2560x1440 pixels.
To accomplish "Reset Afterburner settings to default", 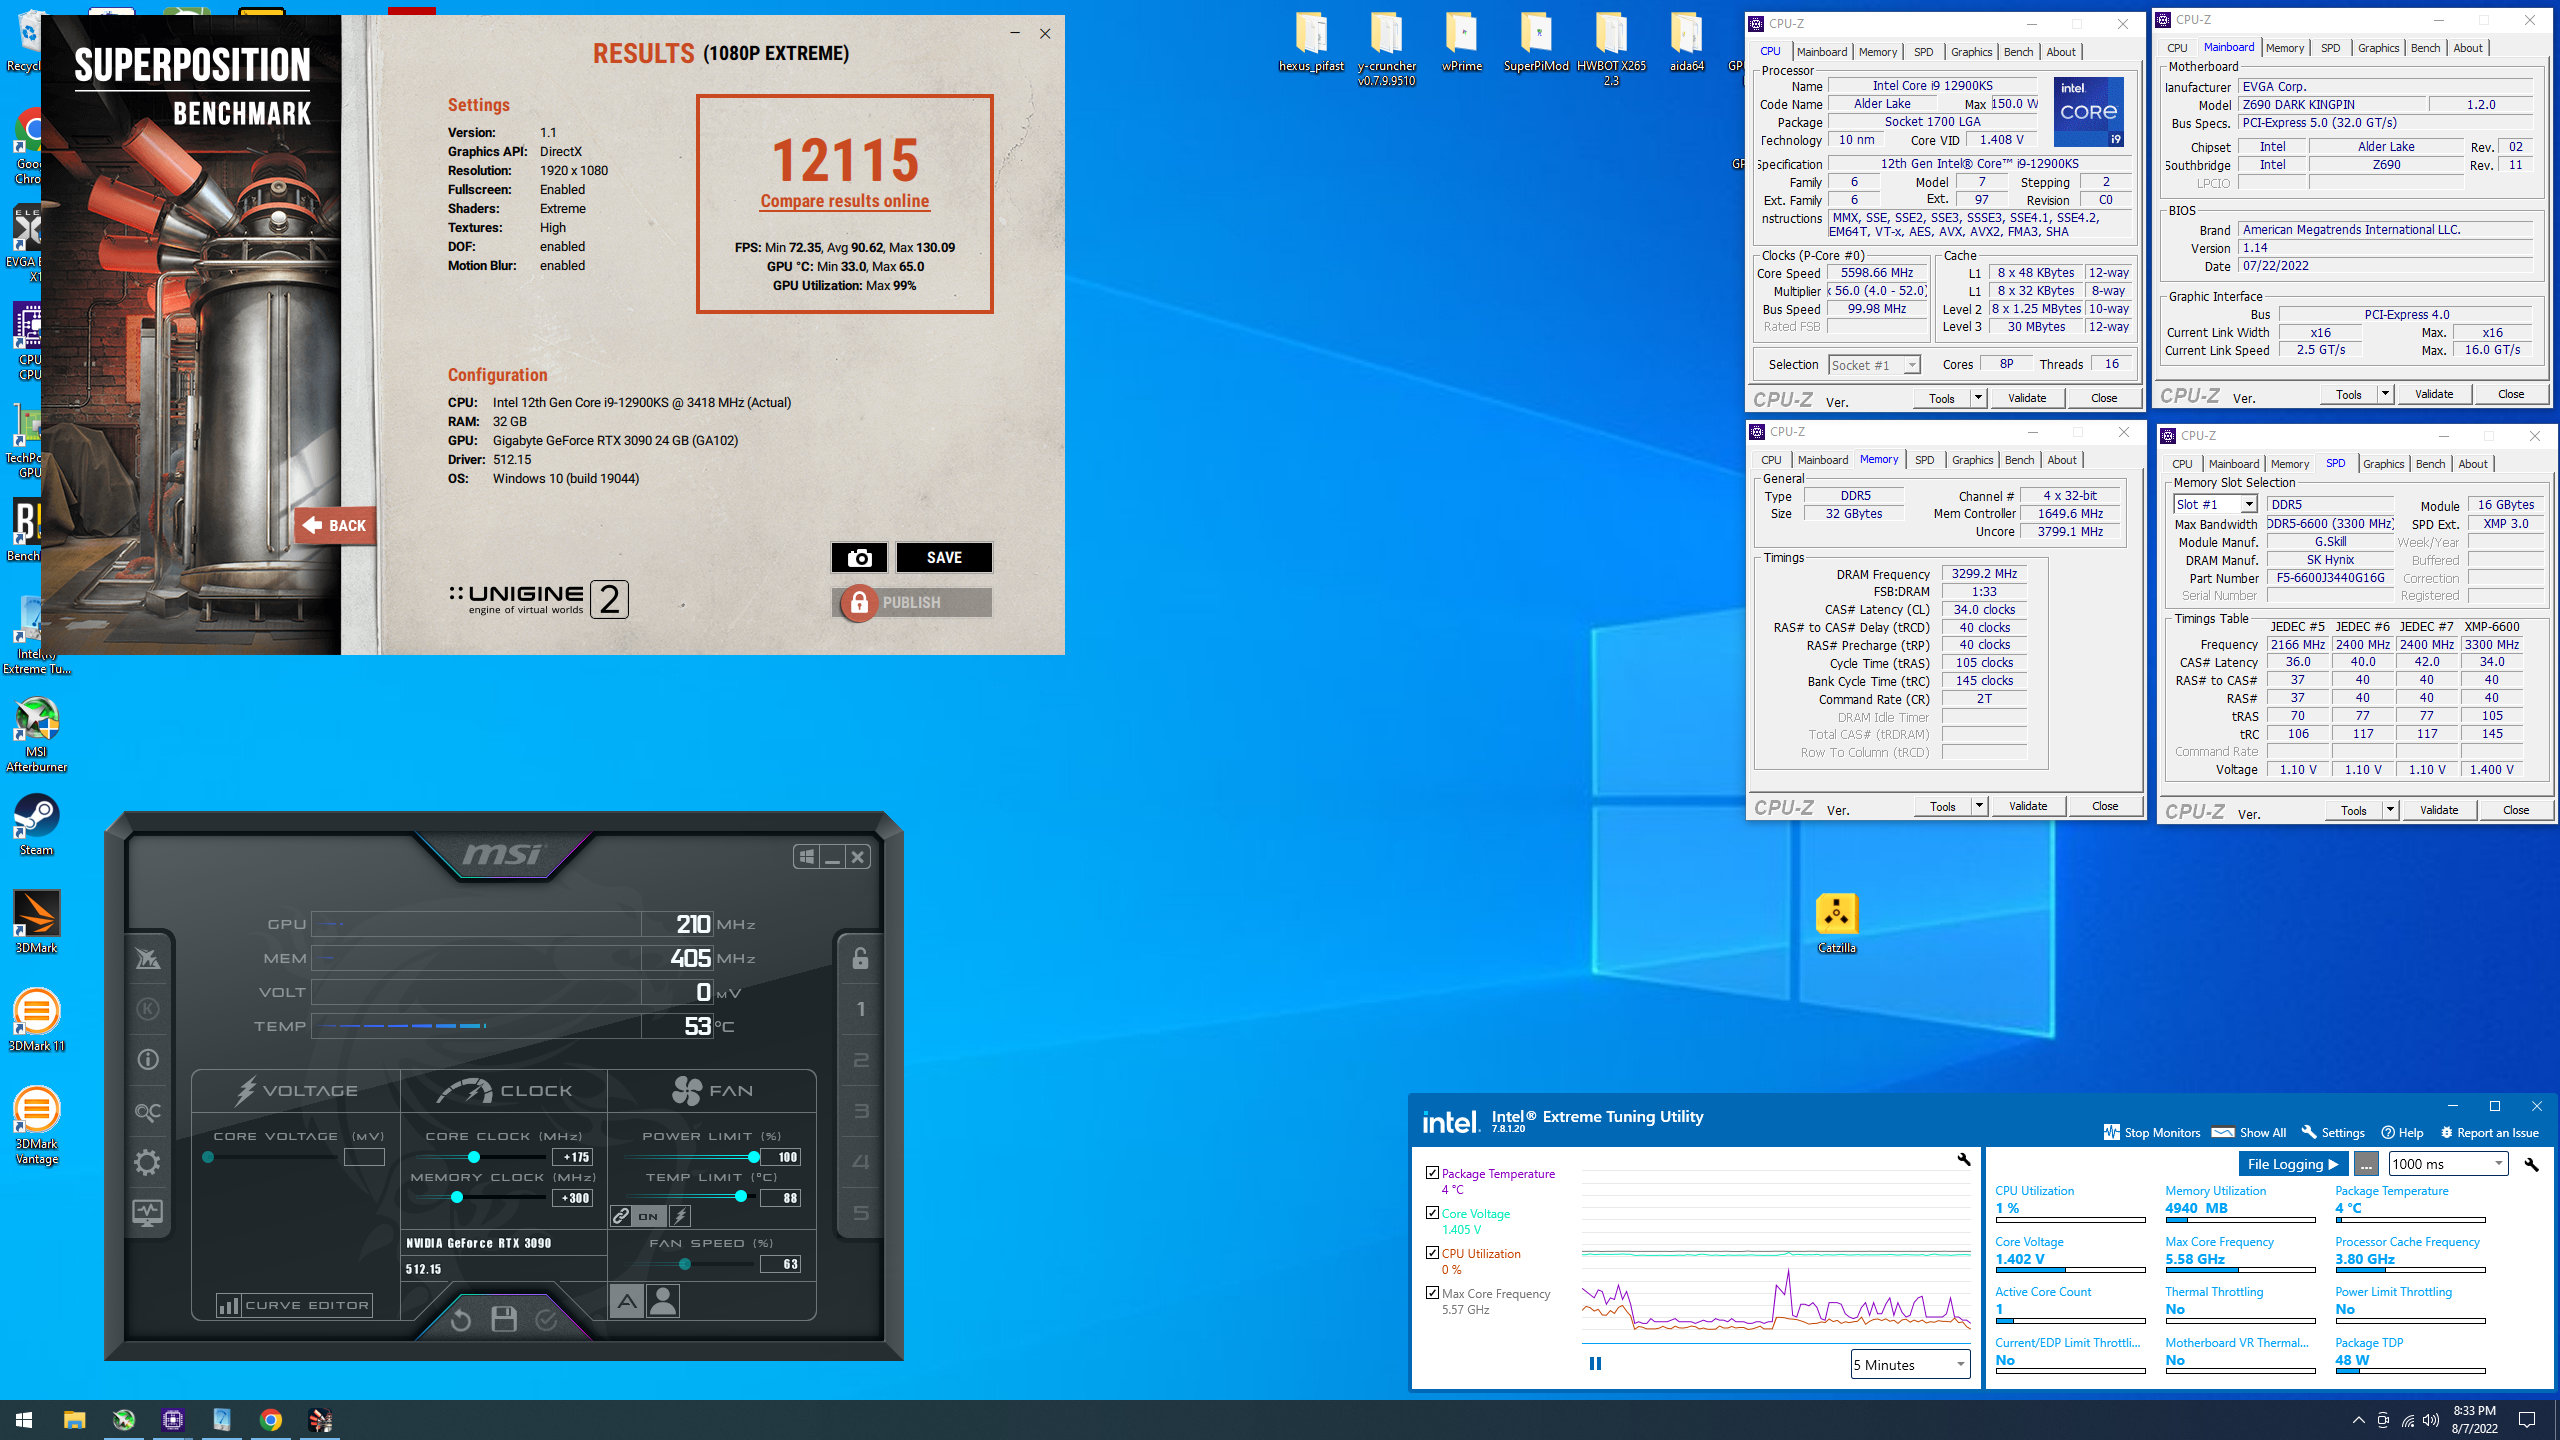I will (x=460, y=1320).
